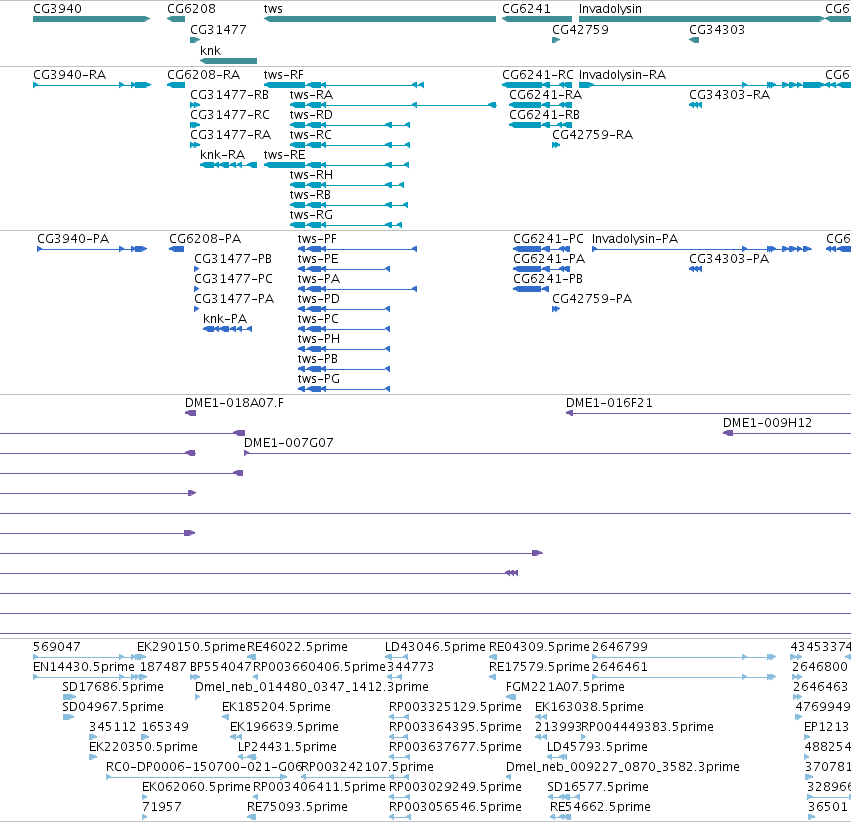Click EST 569047
This screenshot has width=851, height=822.
coord(57,647)
